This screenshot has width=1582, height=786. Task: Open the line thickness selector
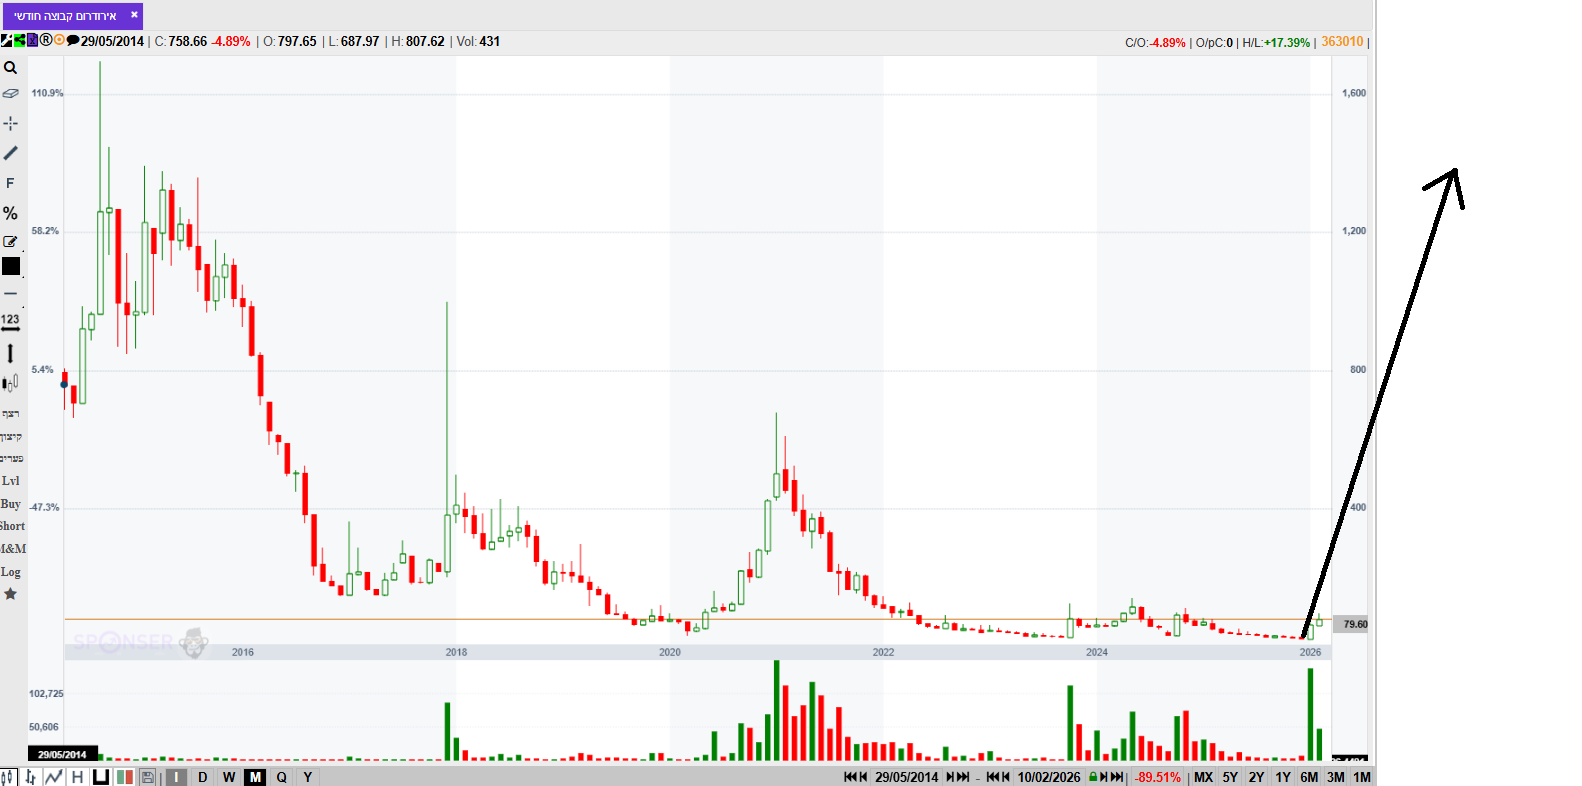10,293
